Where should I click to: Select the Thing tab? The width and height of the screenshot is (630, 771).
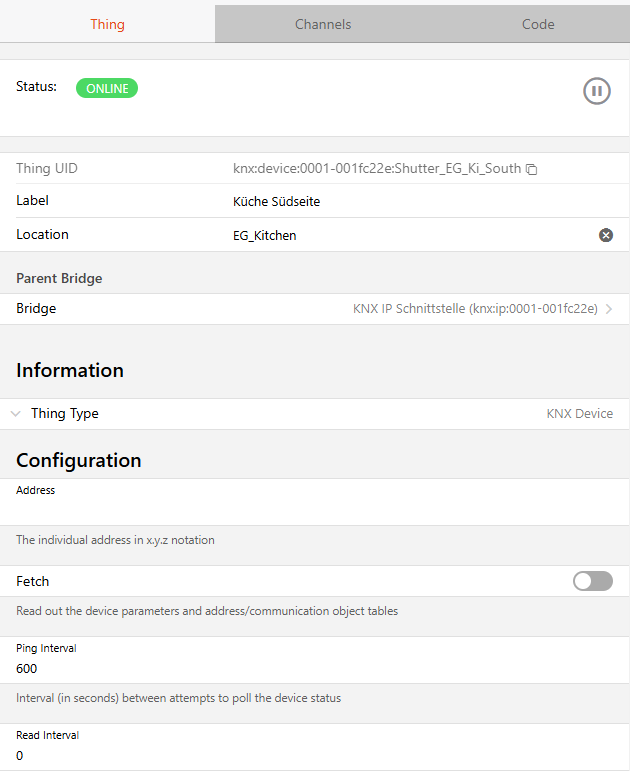[x=107, y=24]
